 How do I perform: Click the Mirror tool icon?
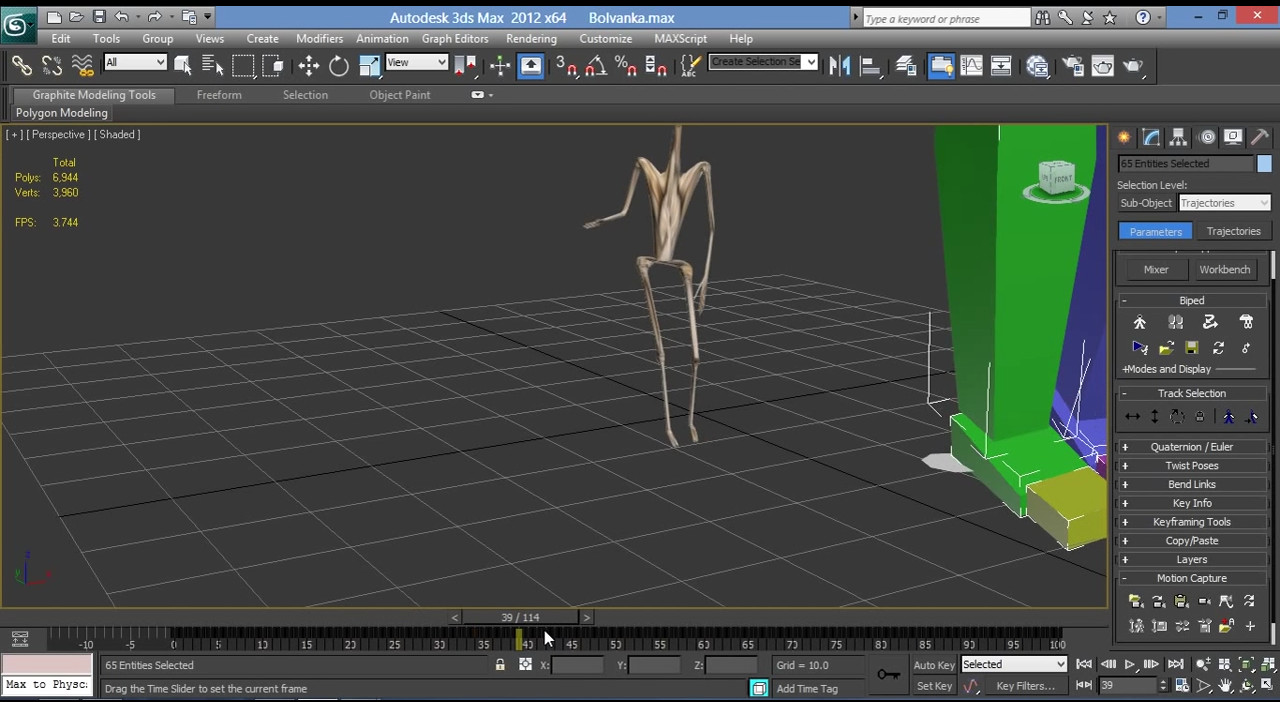840,66
